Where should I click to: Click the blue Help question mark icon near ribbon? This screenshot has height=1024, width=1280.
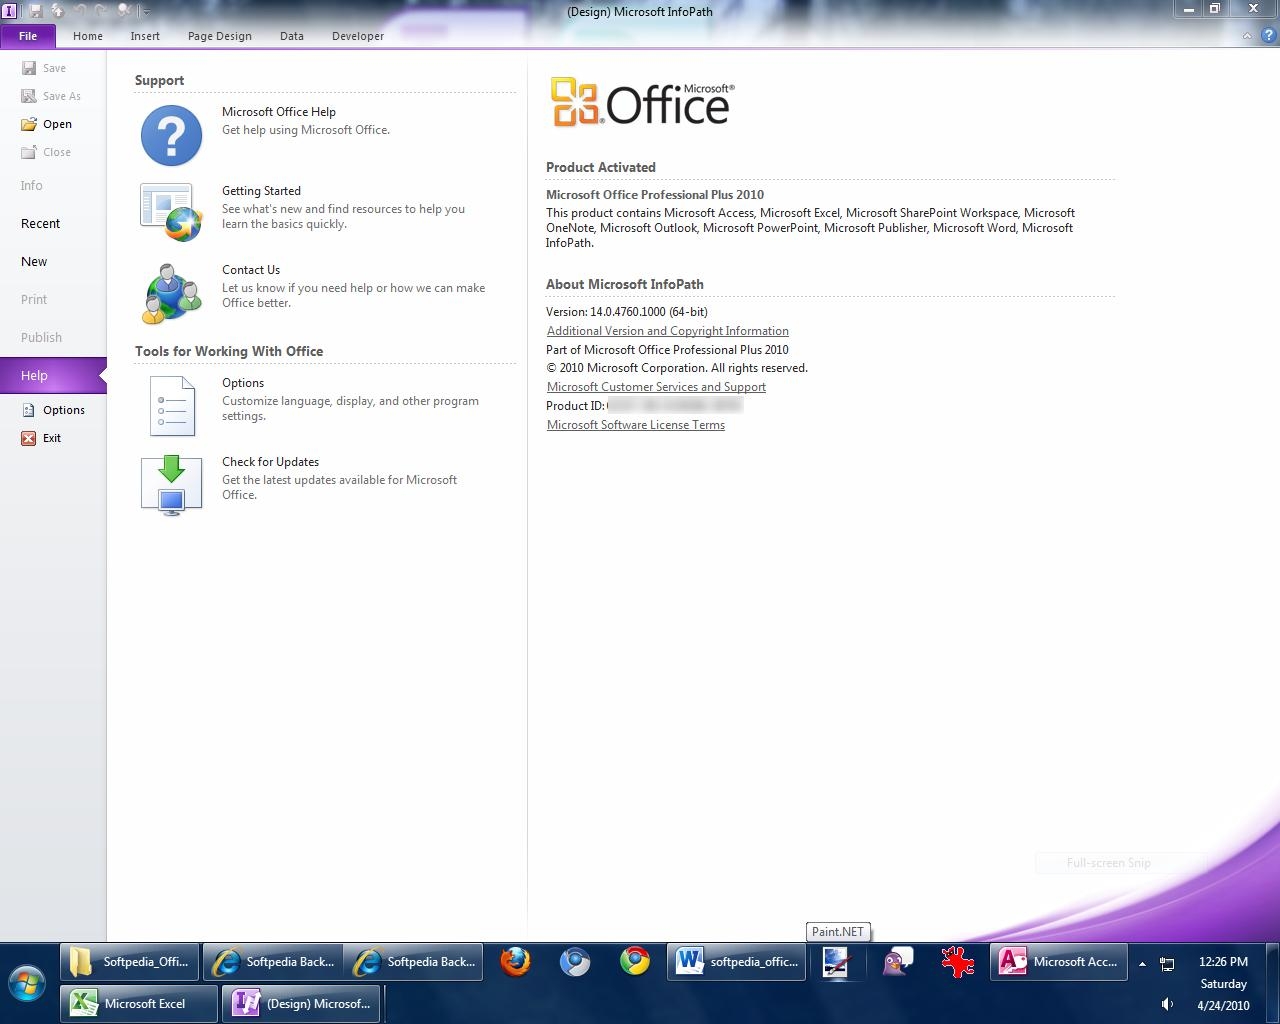[1268, 36]
